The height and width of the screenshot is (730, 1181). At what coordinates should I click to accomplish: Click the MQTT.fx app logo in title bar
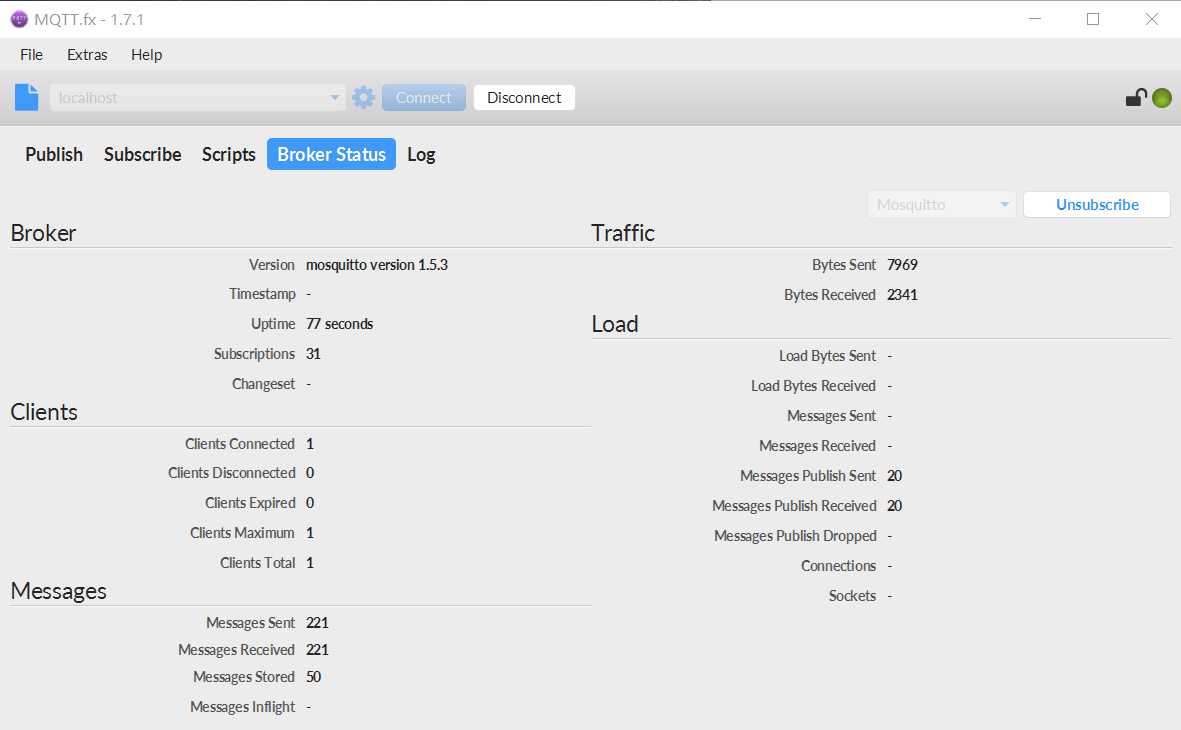tap(19, 20)
